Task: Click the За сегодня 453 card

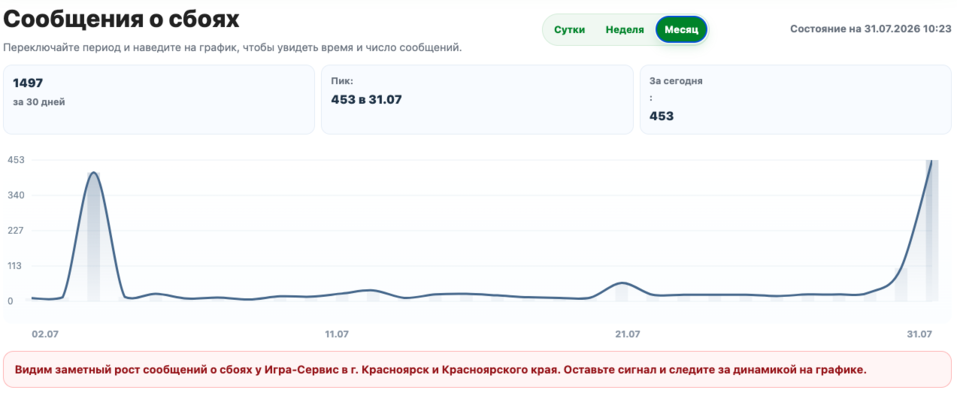Action: pyautogui.click(x=795, y=98)
